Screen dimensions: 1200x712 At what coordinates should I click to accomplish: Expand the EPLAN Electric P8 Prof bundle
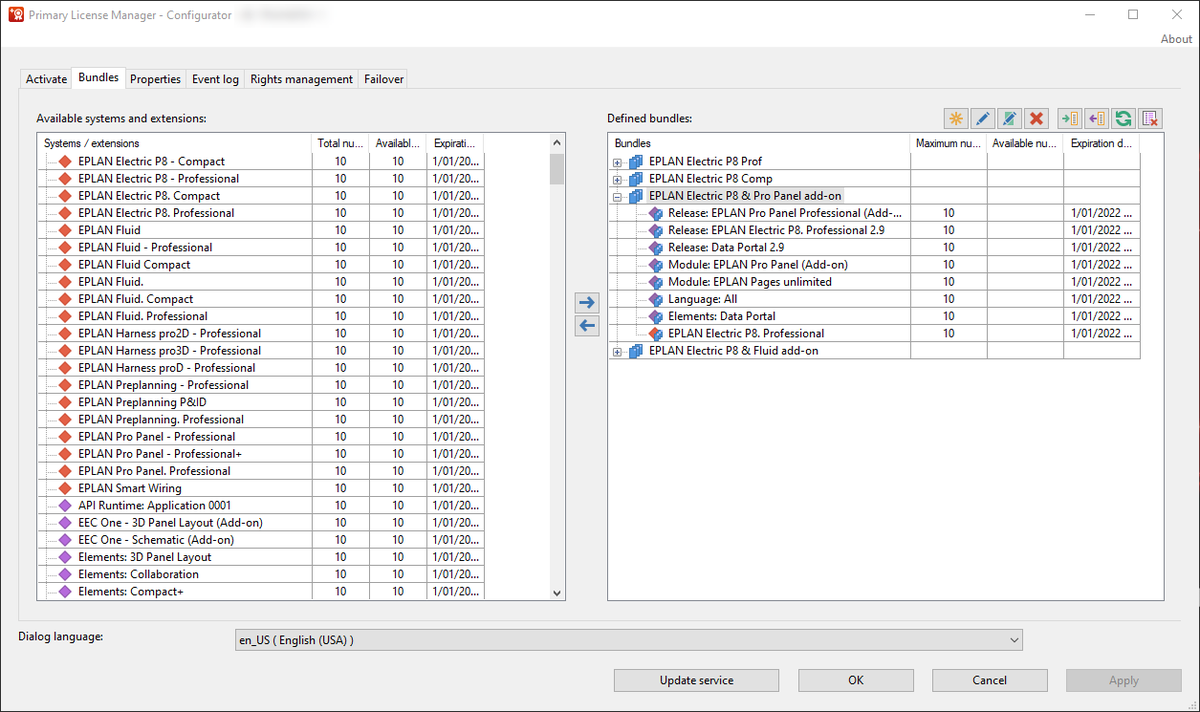pos(618,162)
